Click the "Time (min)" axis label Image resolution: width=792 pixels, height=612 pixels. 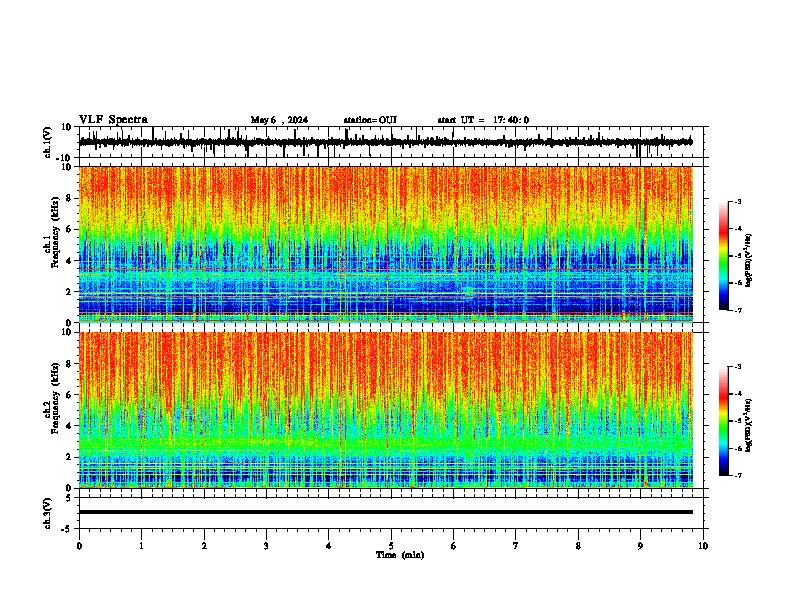400,555
